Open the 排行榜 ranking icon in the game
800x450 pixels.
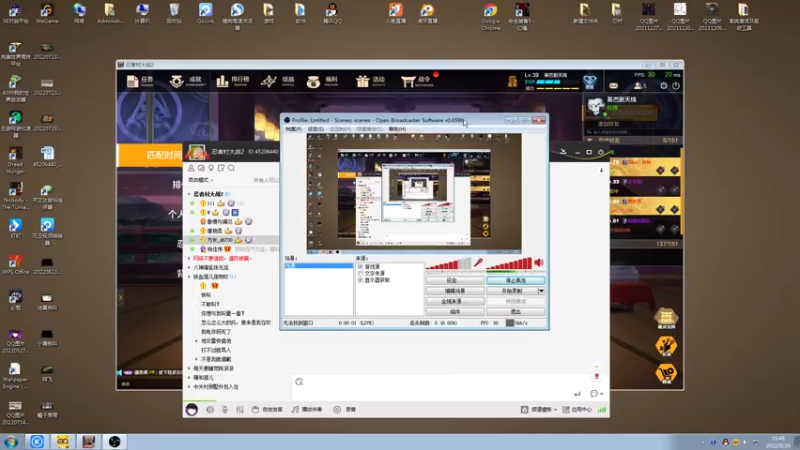point(222,81)
